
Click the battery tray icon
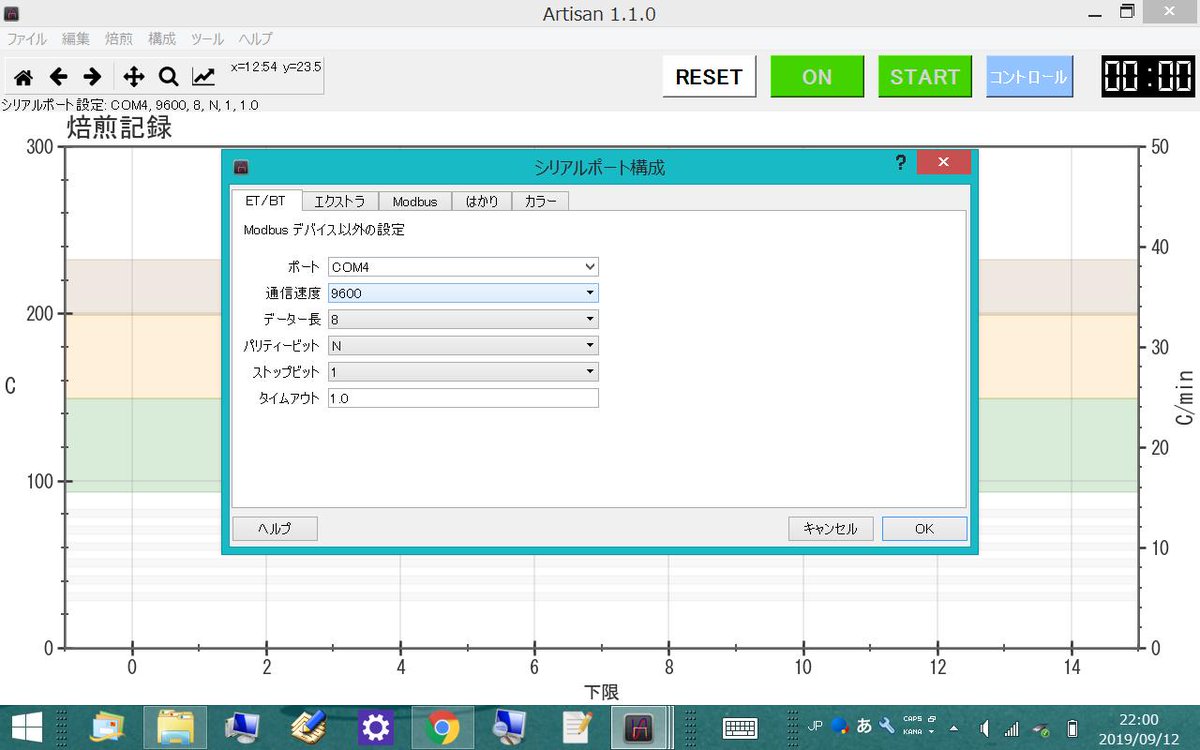(1072, 728)
